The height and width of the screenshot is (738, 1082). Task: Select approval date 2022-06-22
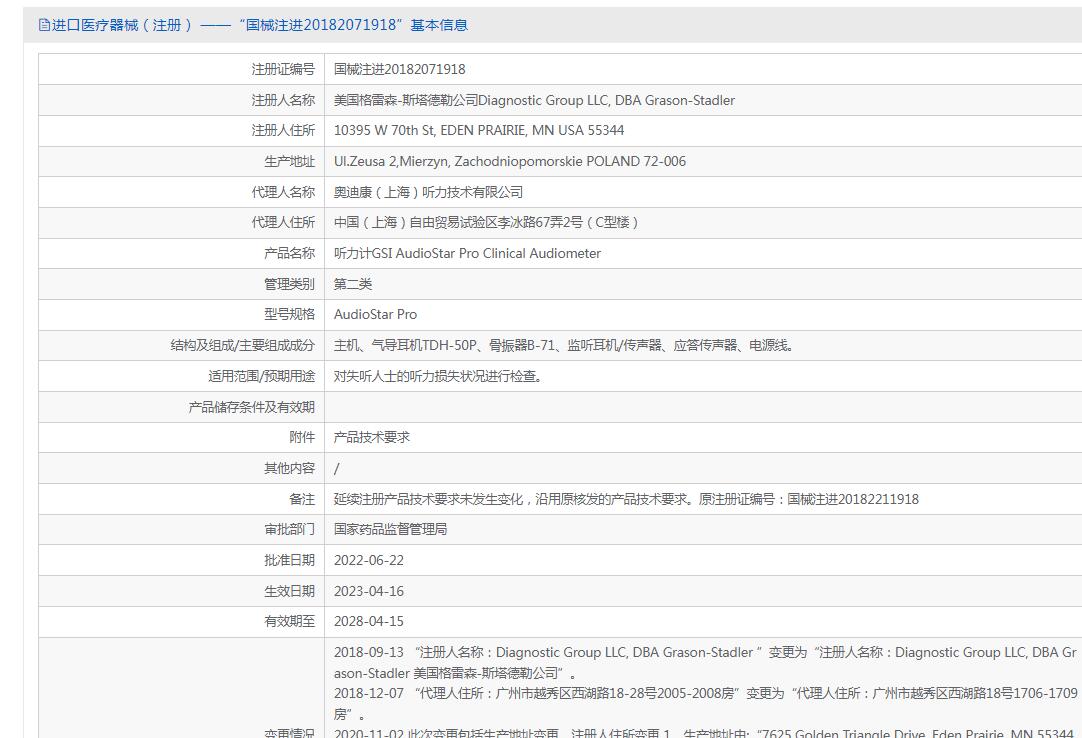368,560
